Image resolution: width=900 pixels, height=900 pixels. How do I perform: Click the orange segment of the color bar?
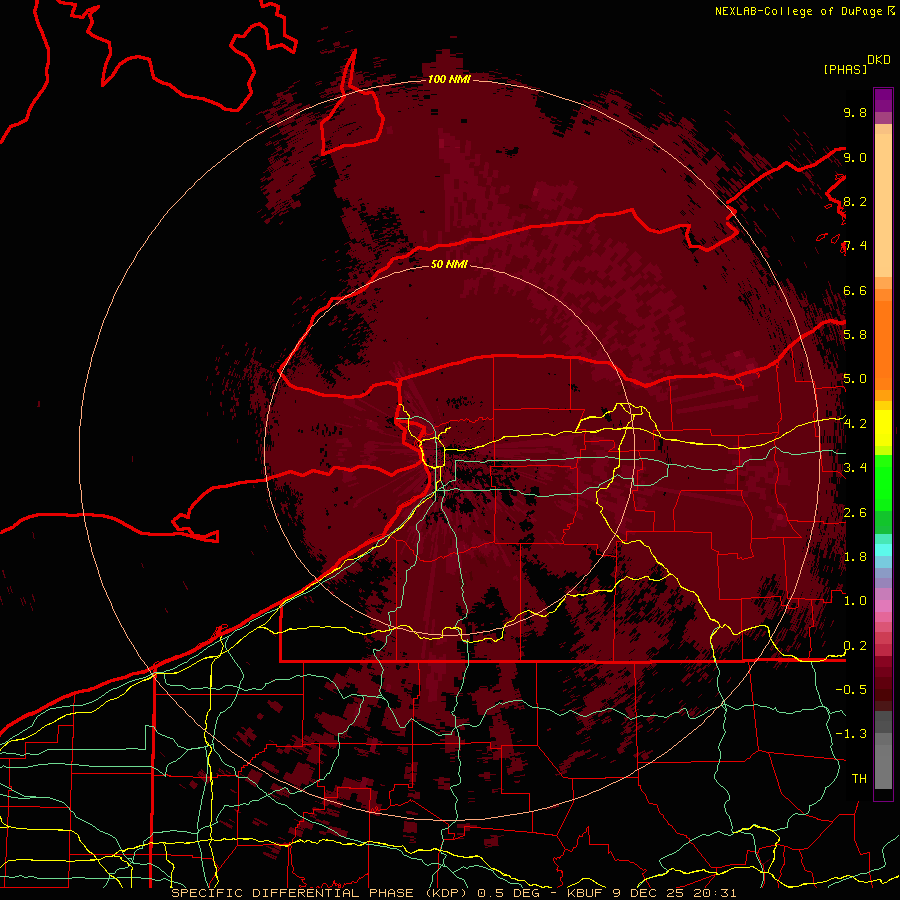883,344
